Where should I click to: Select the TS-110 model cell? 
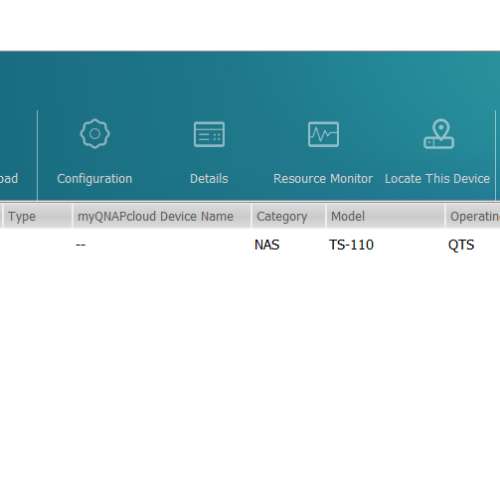[x=351, y=245]
